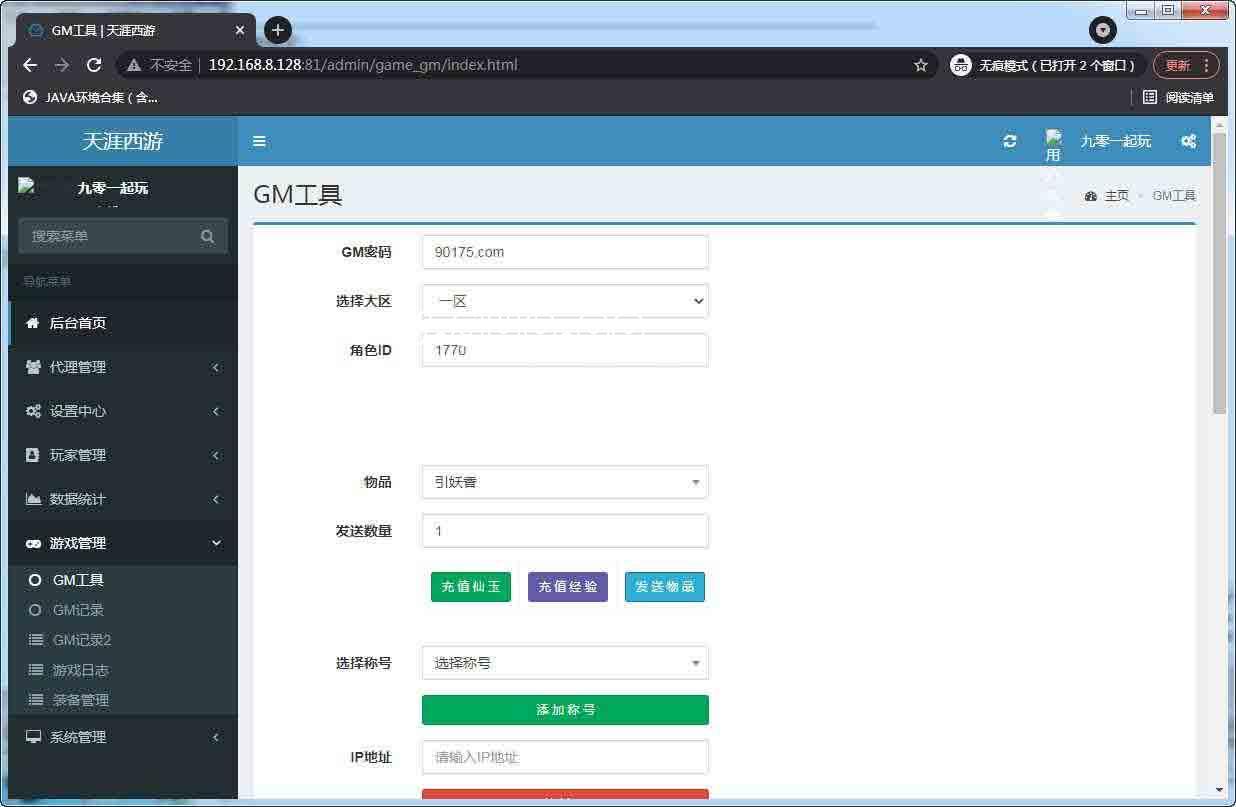Open 游戏日志 from the sidebar

pyautogui.click(x=80, y=670)
